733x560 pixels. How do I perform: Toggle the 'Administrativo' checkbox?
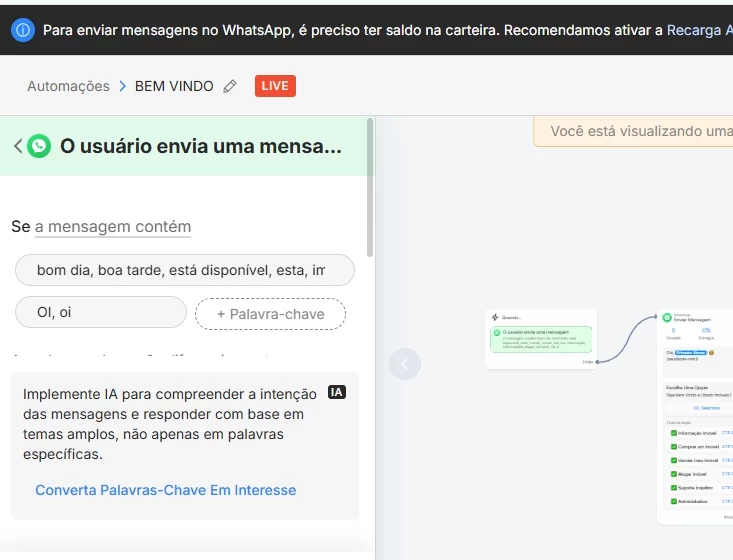pos(674,501)
